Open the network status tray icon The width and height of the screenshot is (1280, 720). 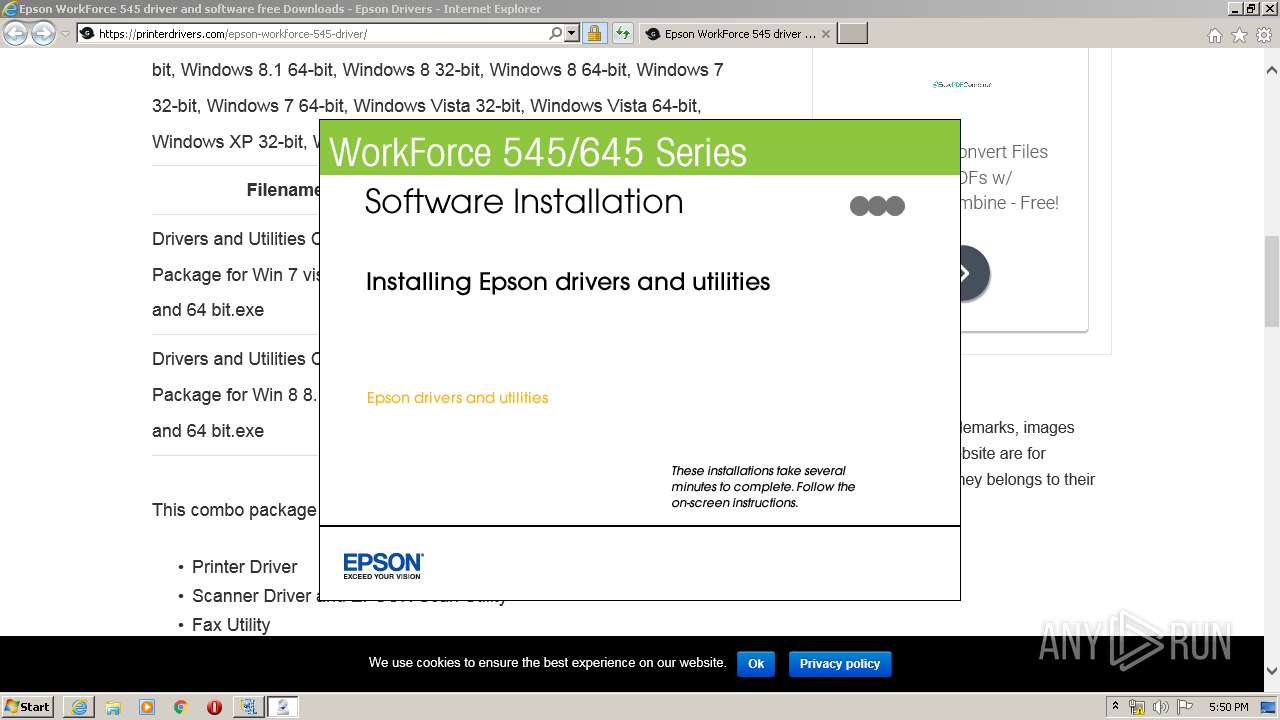pos(1137,707)
